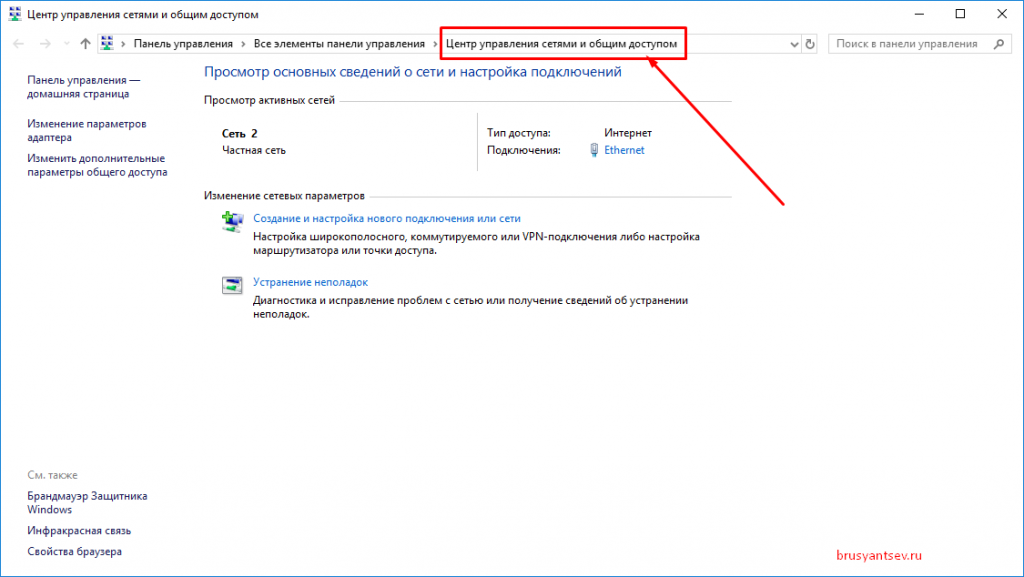
Task: Click the Изменение сетевых параметров section label
Action: 284,196
